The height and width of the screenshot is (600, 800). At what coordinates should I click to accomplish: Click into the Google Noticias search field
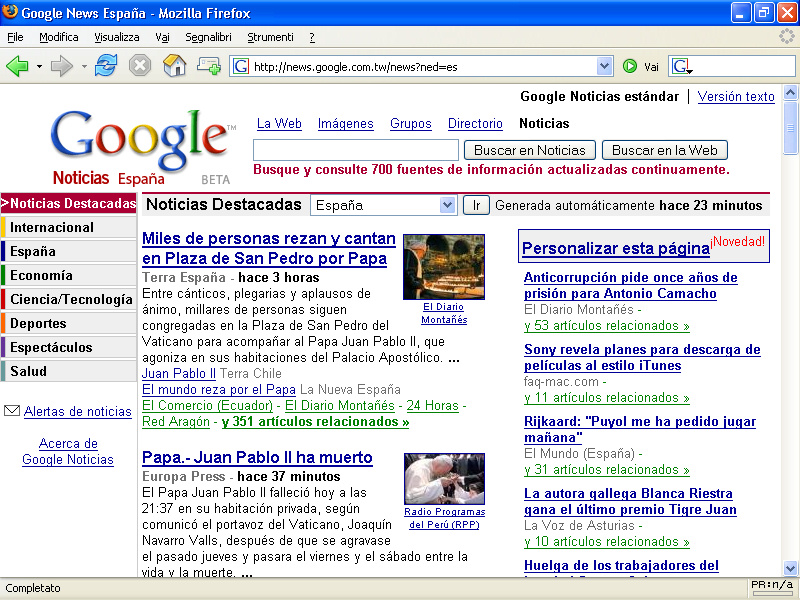(356, 150)
